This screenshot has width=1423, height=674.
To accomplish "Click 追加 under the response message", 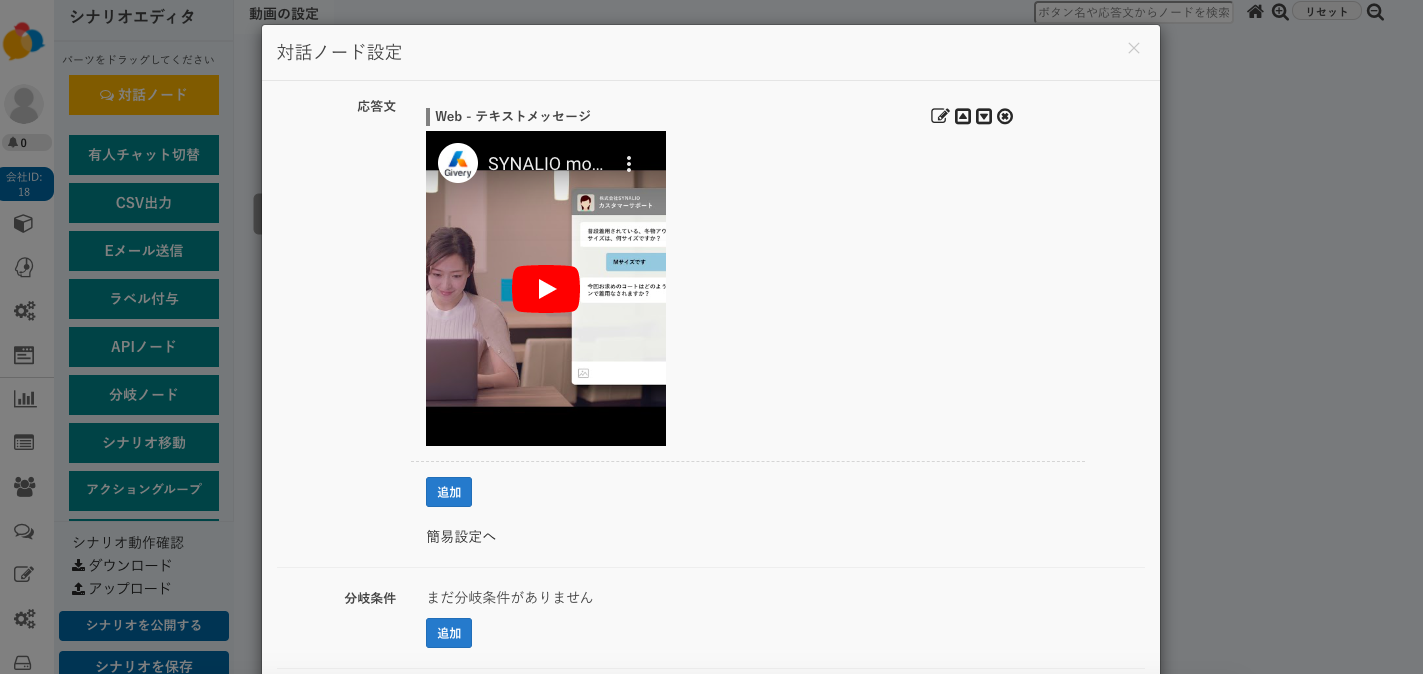I will pos(449,492).
